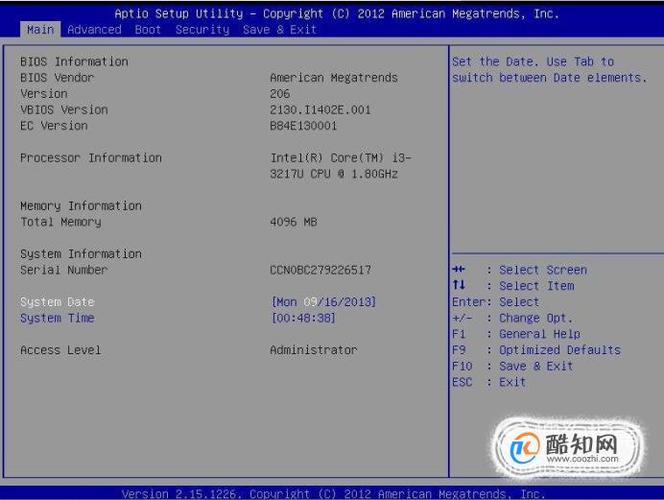The image size is (664, 500).
Task: Go to the Security tab
Action: [202, 30]
